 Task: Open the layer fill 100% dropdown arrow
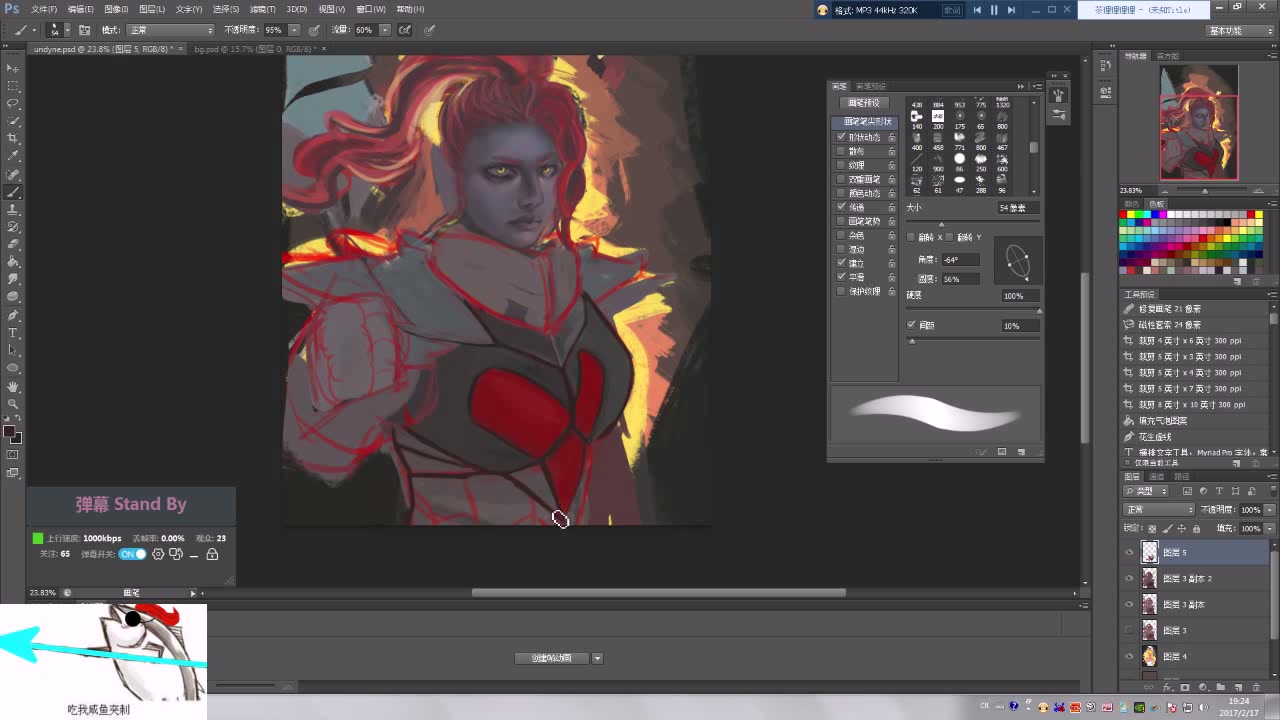pyautogui.click(x=1269, y=528)
